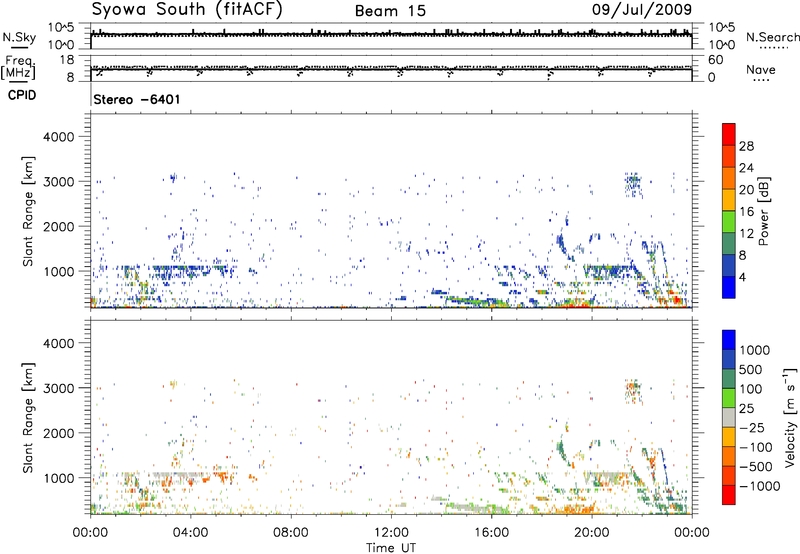The image size is (800, 554).
Task: Pick the light green 12–16 dB power swatch
Action: 729,222
